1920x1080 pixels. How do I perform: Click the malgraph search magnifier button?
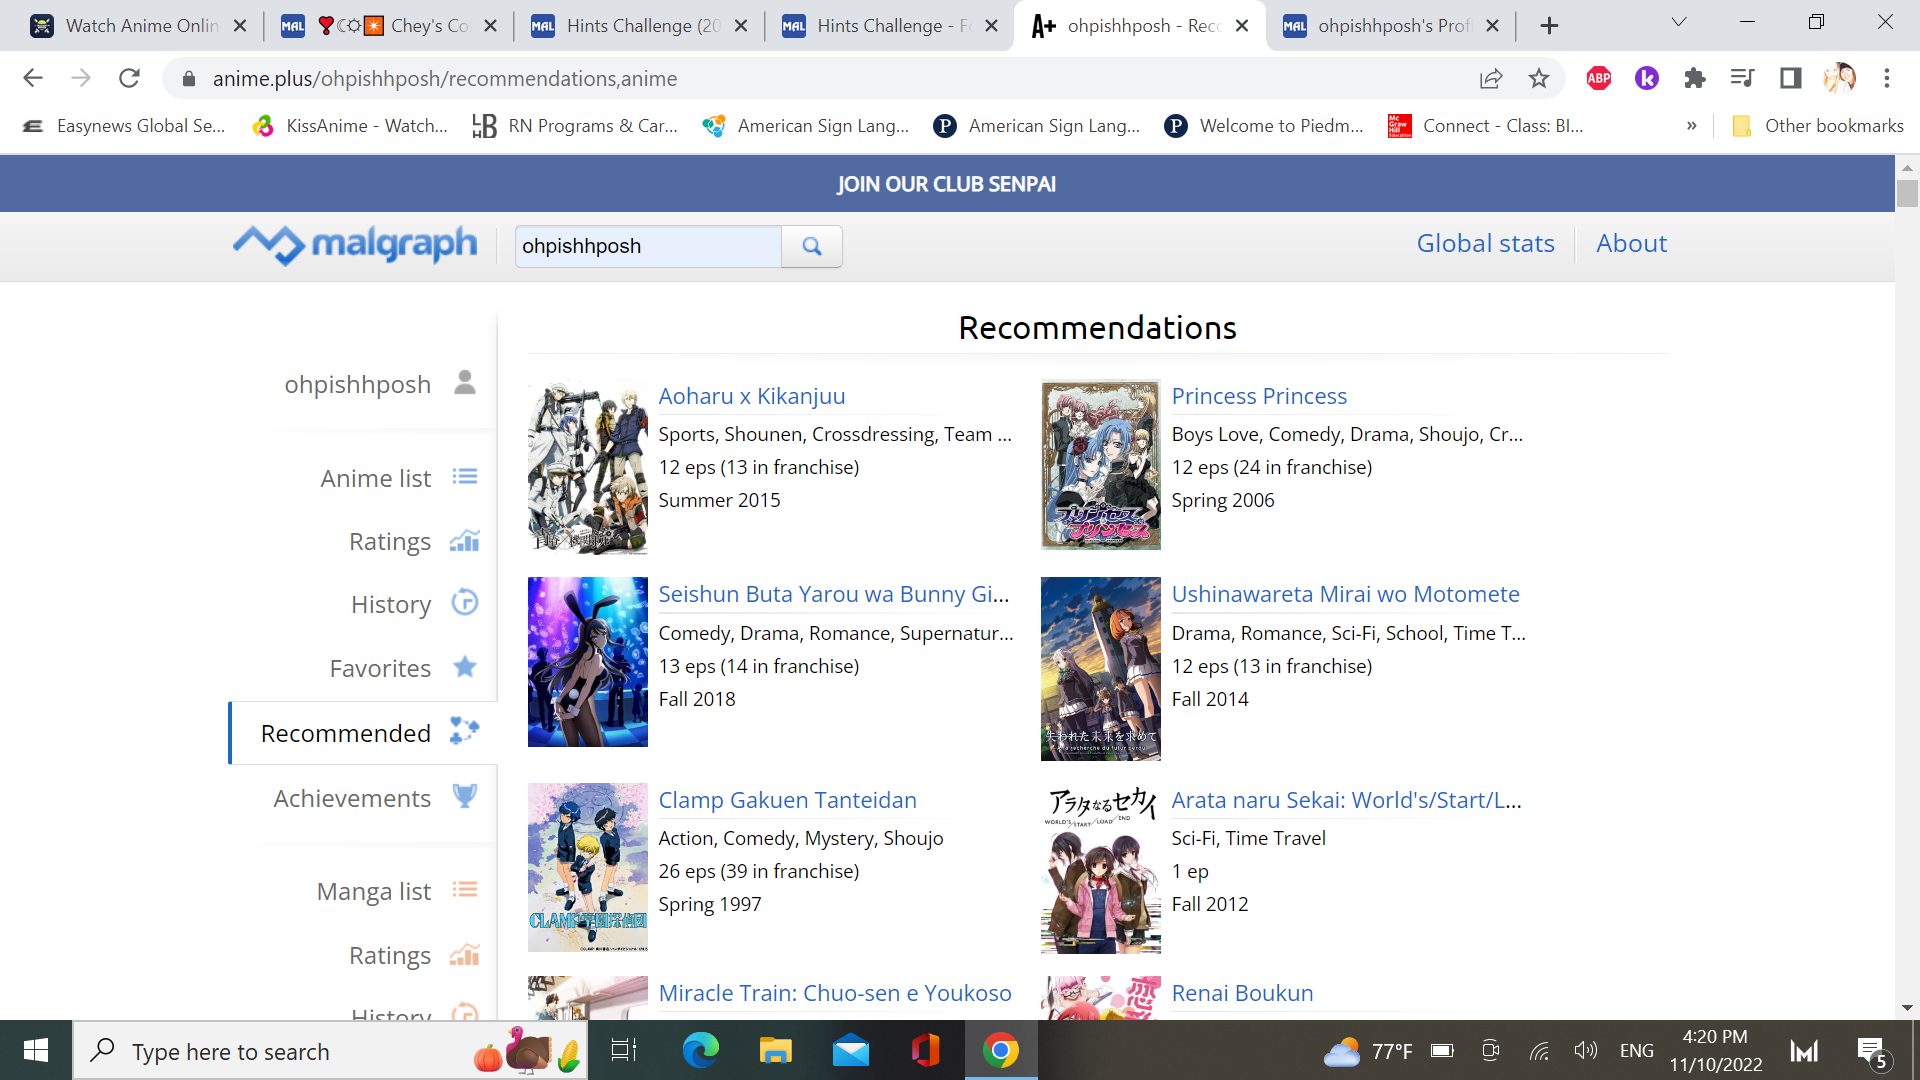[x=811, y=246]
